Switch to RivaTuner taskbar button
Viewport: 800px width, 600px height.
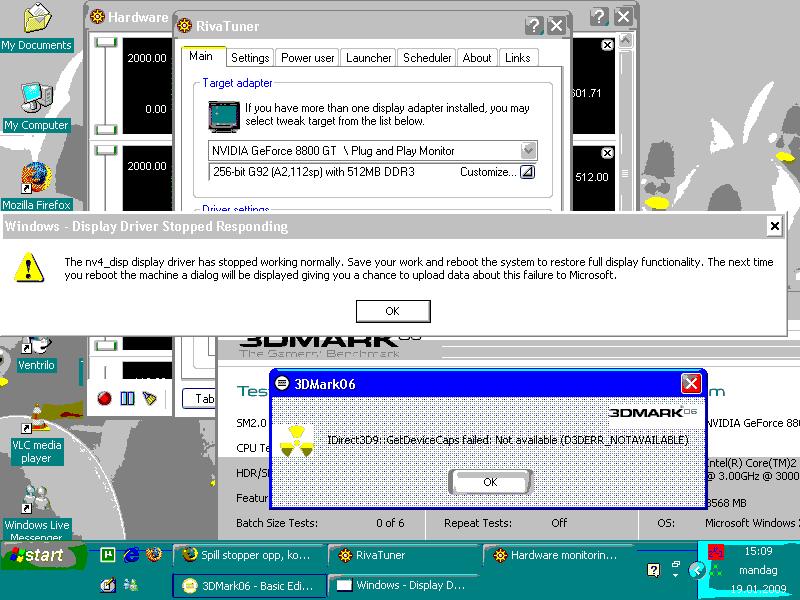404,555
